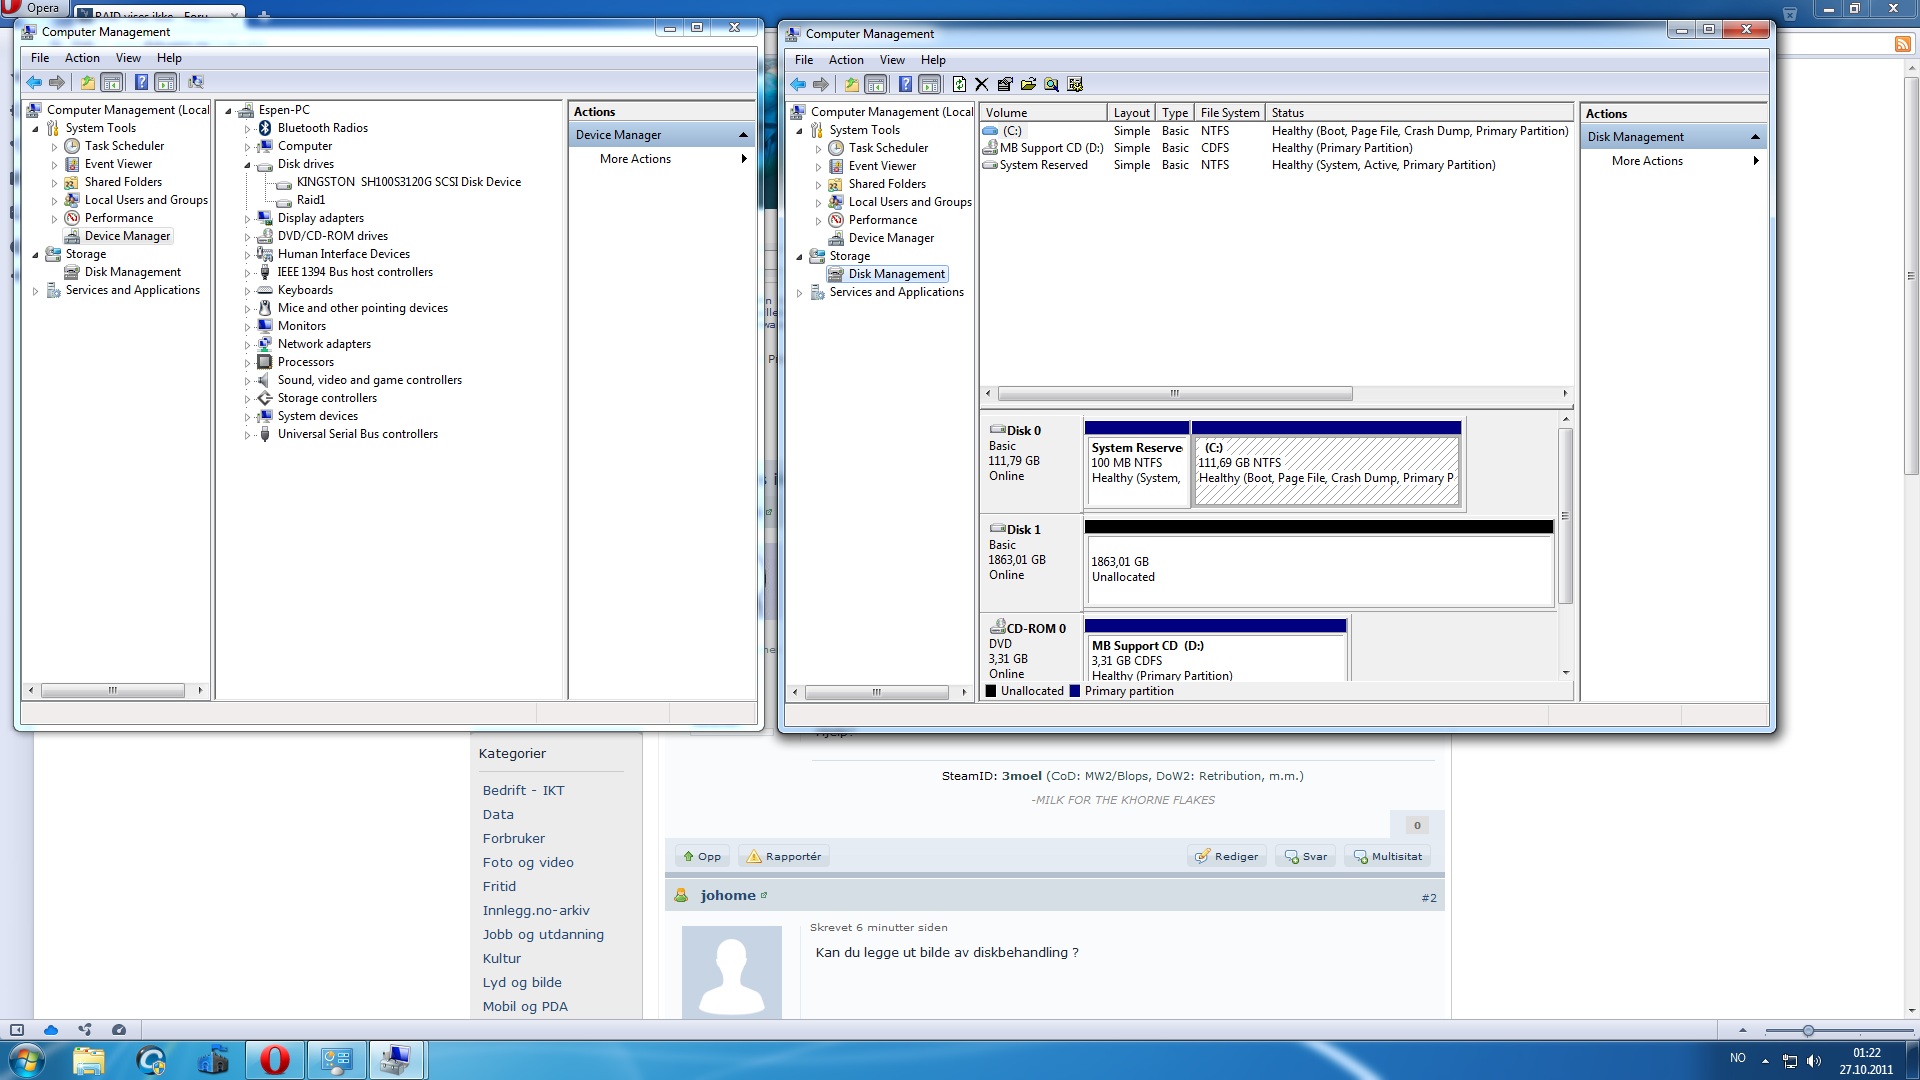Expand Storage controllers node

[x=247, y=399]
